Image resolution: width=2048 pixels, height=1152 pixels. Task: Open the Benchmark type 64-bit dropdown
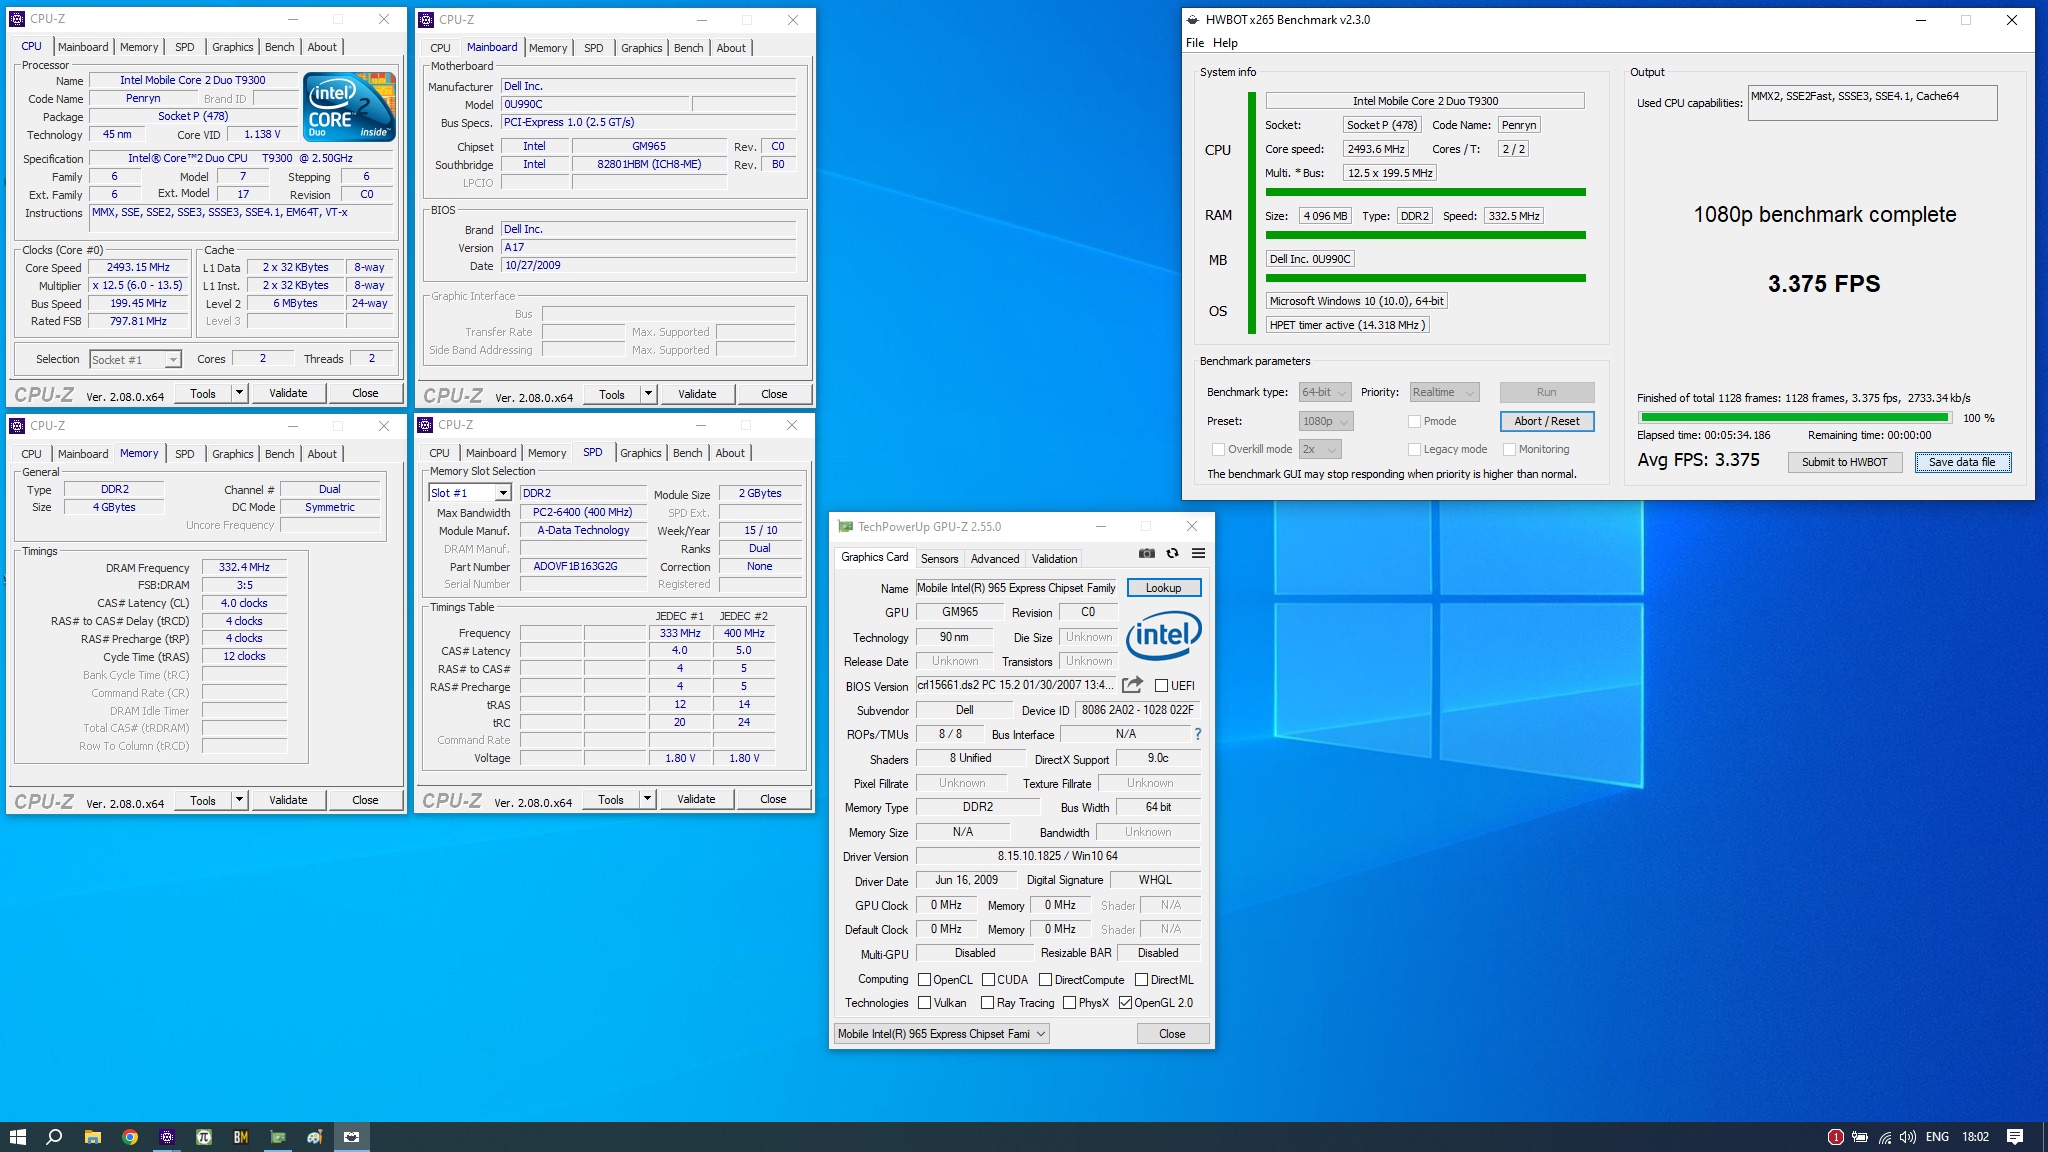pyautogui.click(x=1325, y=392)
